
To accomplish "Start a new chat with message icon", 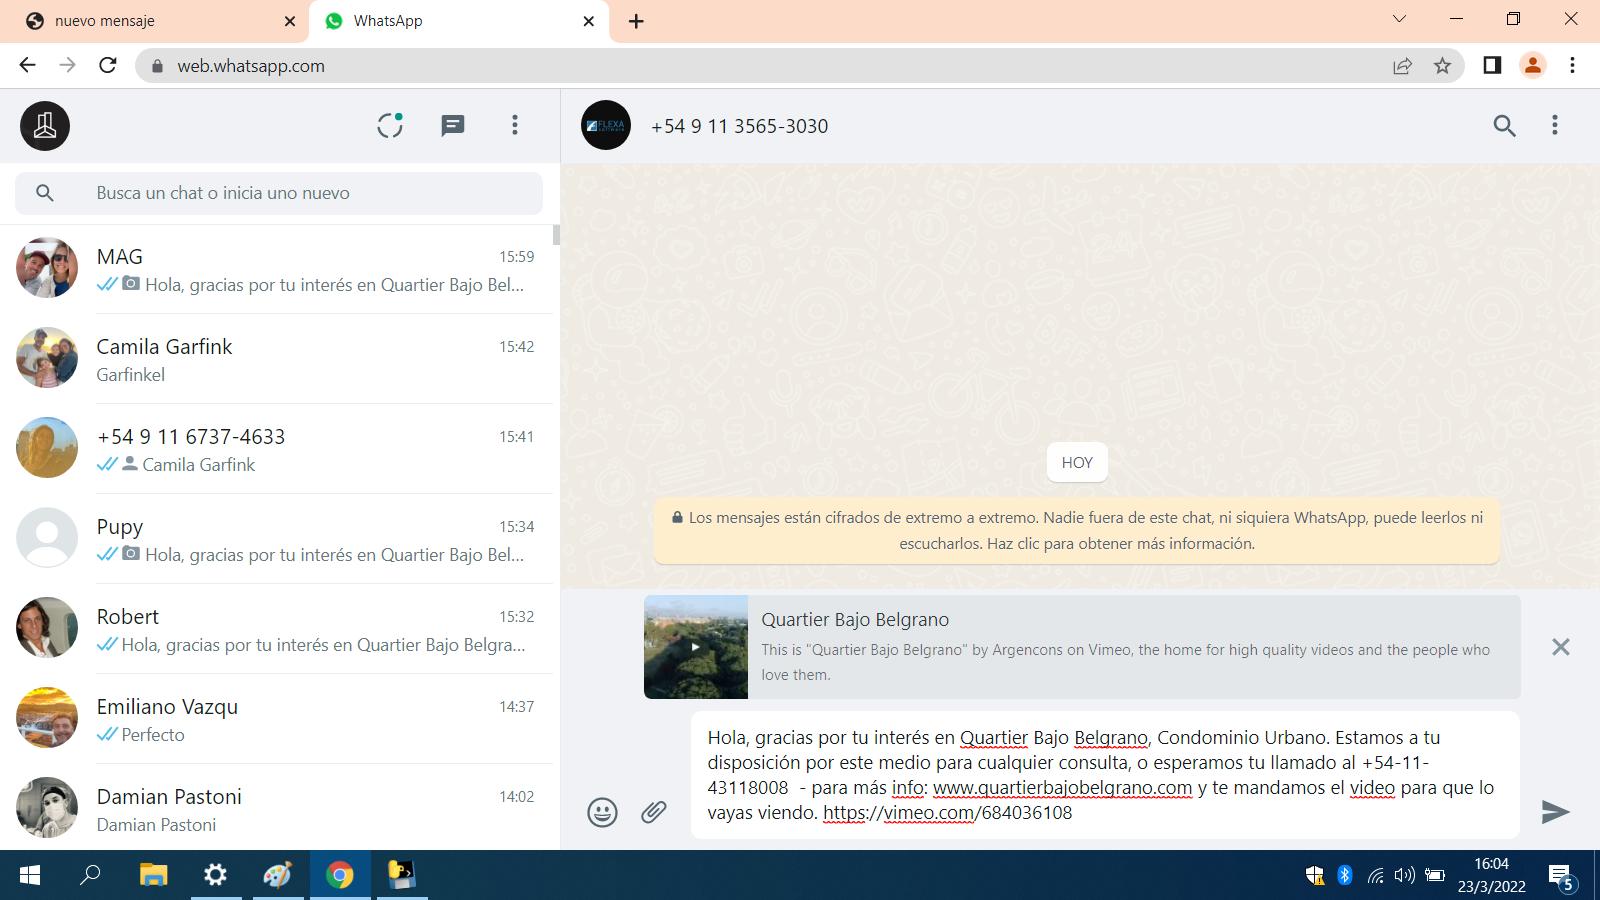I will coord(453,125).
